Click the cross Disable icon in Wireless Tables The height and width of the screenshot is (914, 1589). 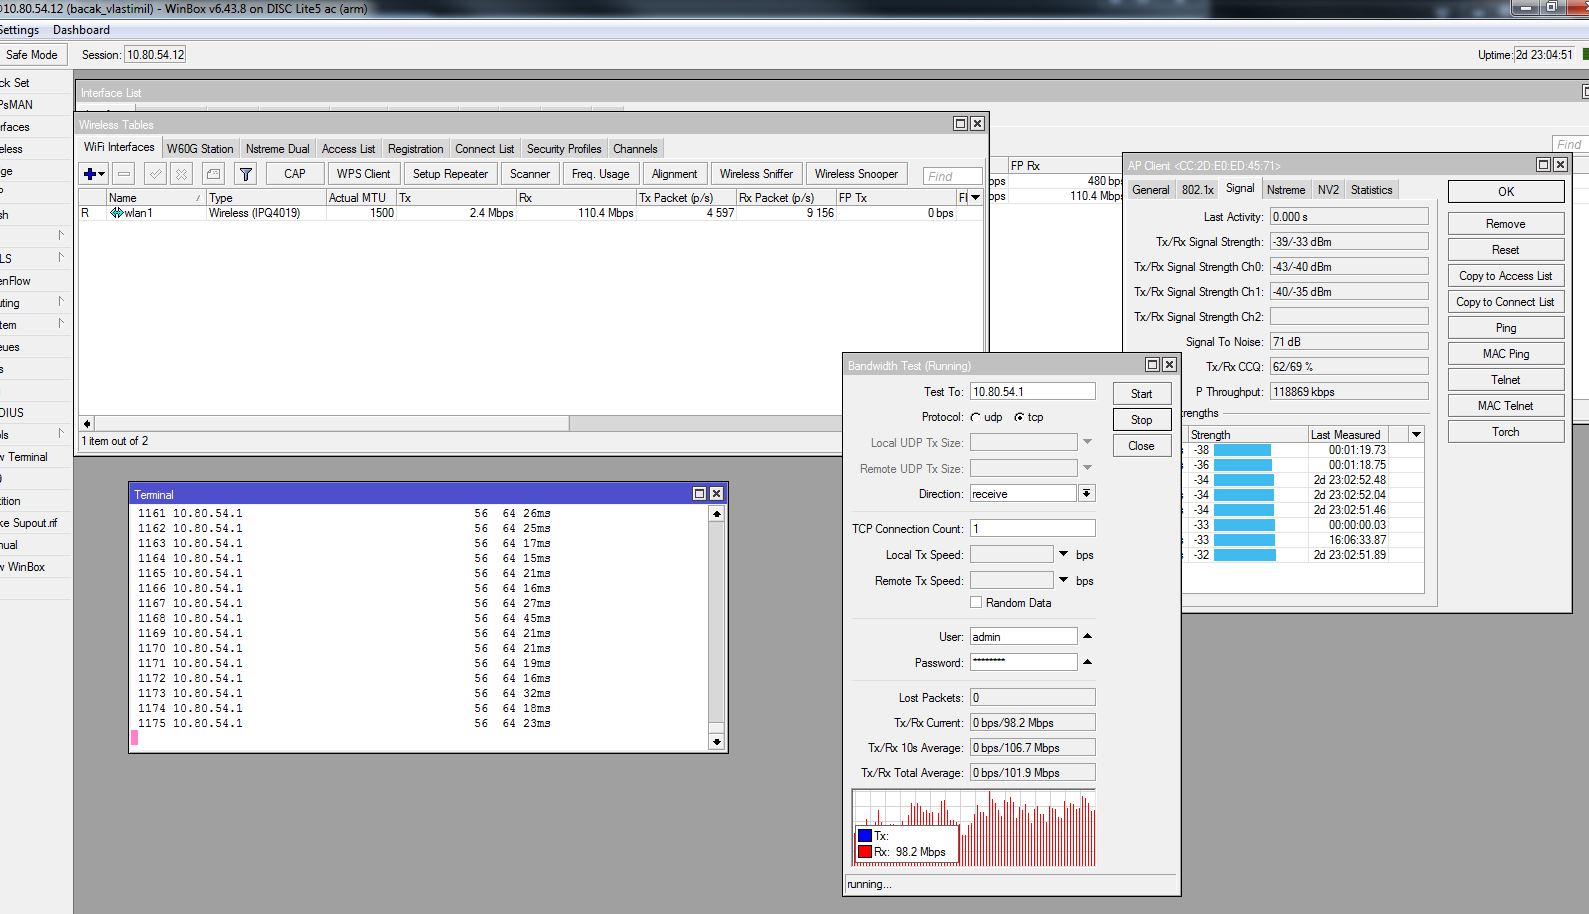click(181, 174)
